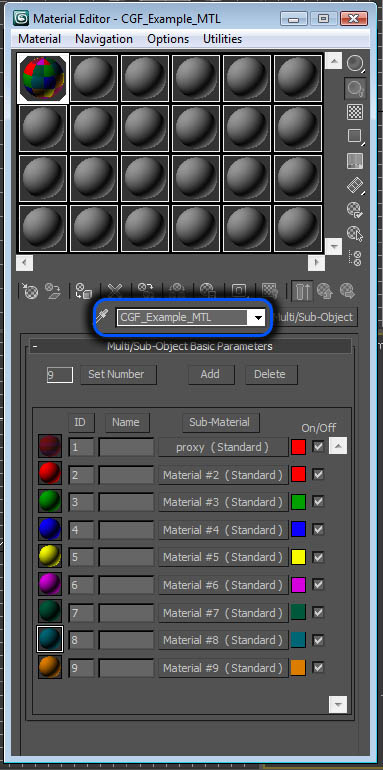Screen dimensions: 383x770
Task: Toggle On/Off checkbox for Material #7
Action: click(319, 612)
